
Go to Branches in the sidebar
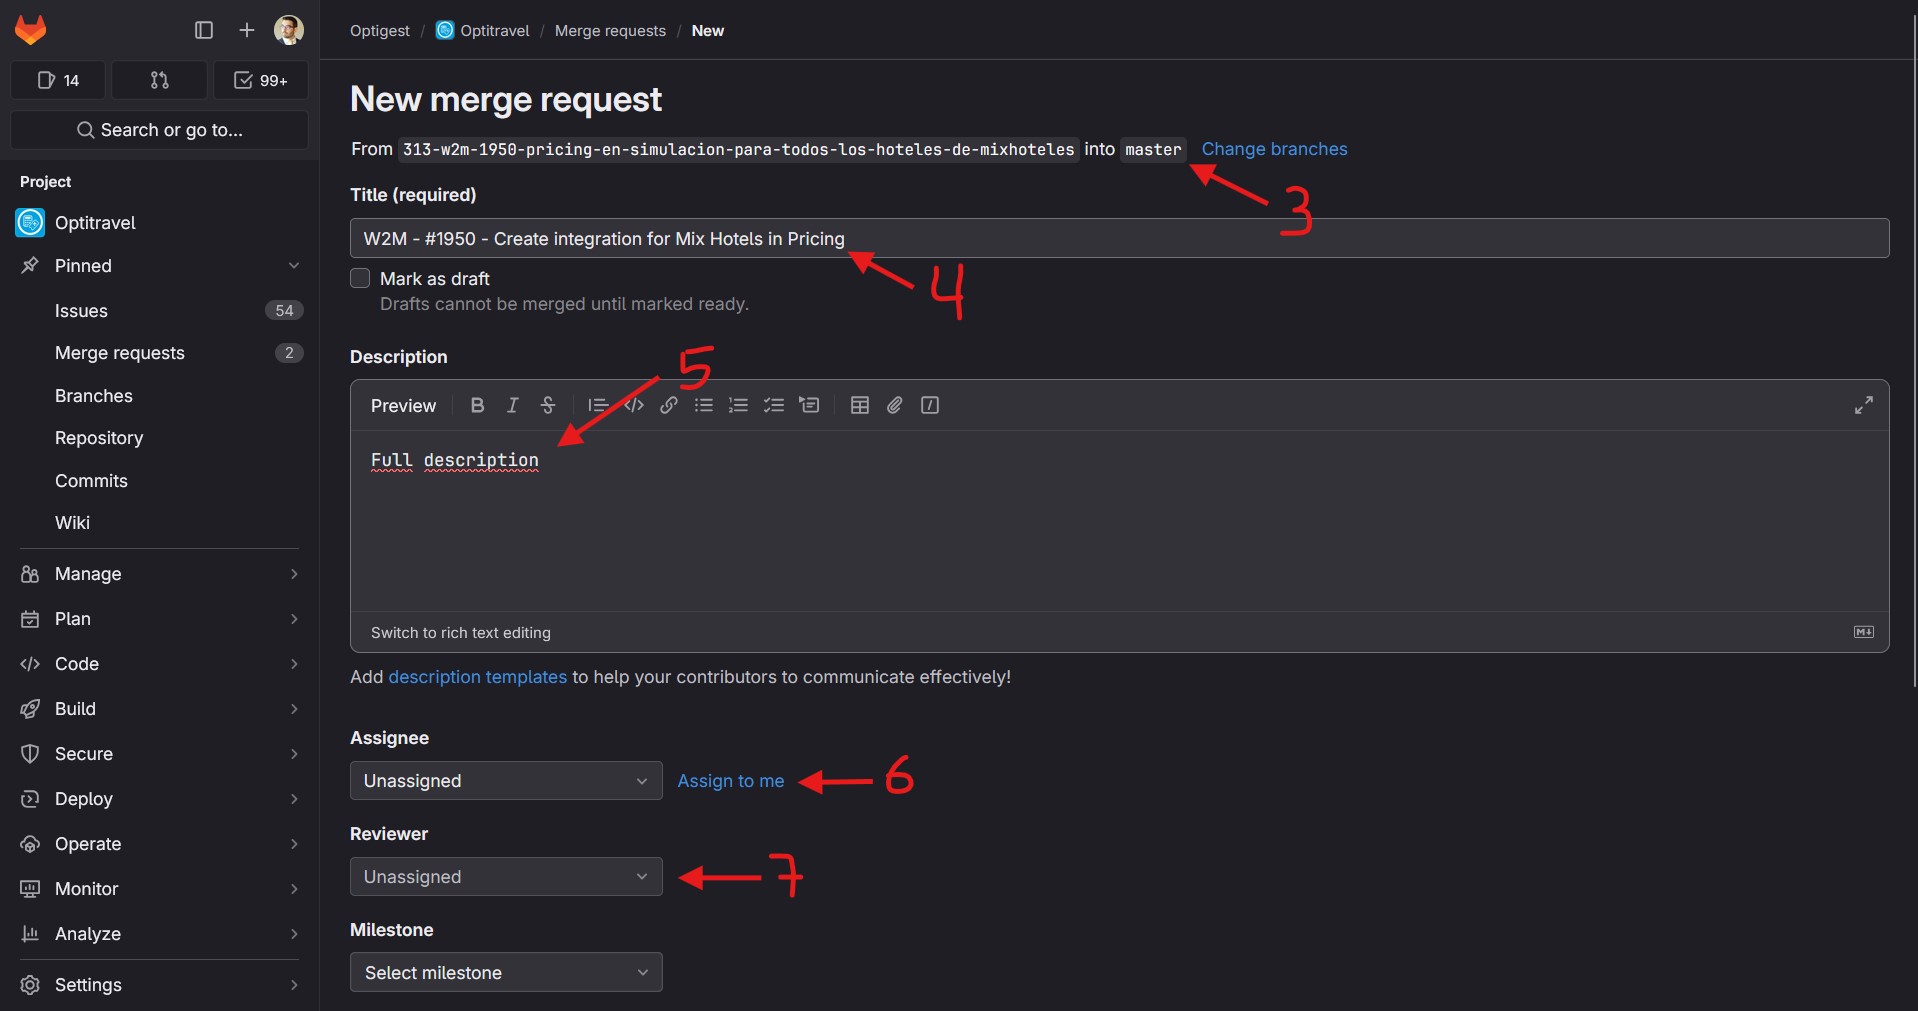(x=94, y=396)
